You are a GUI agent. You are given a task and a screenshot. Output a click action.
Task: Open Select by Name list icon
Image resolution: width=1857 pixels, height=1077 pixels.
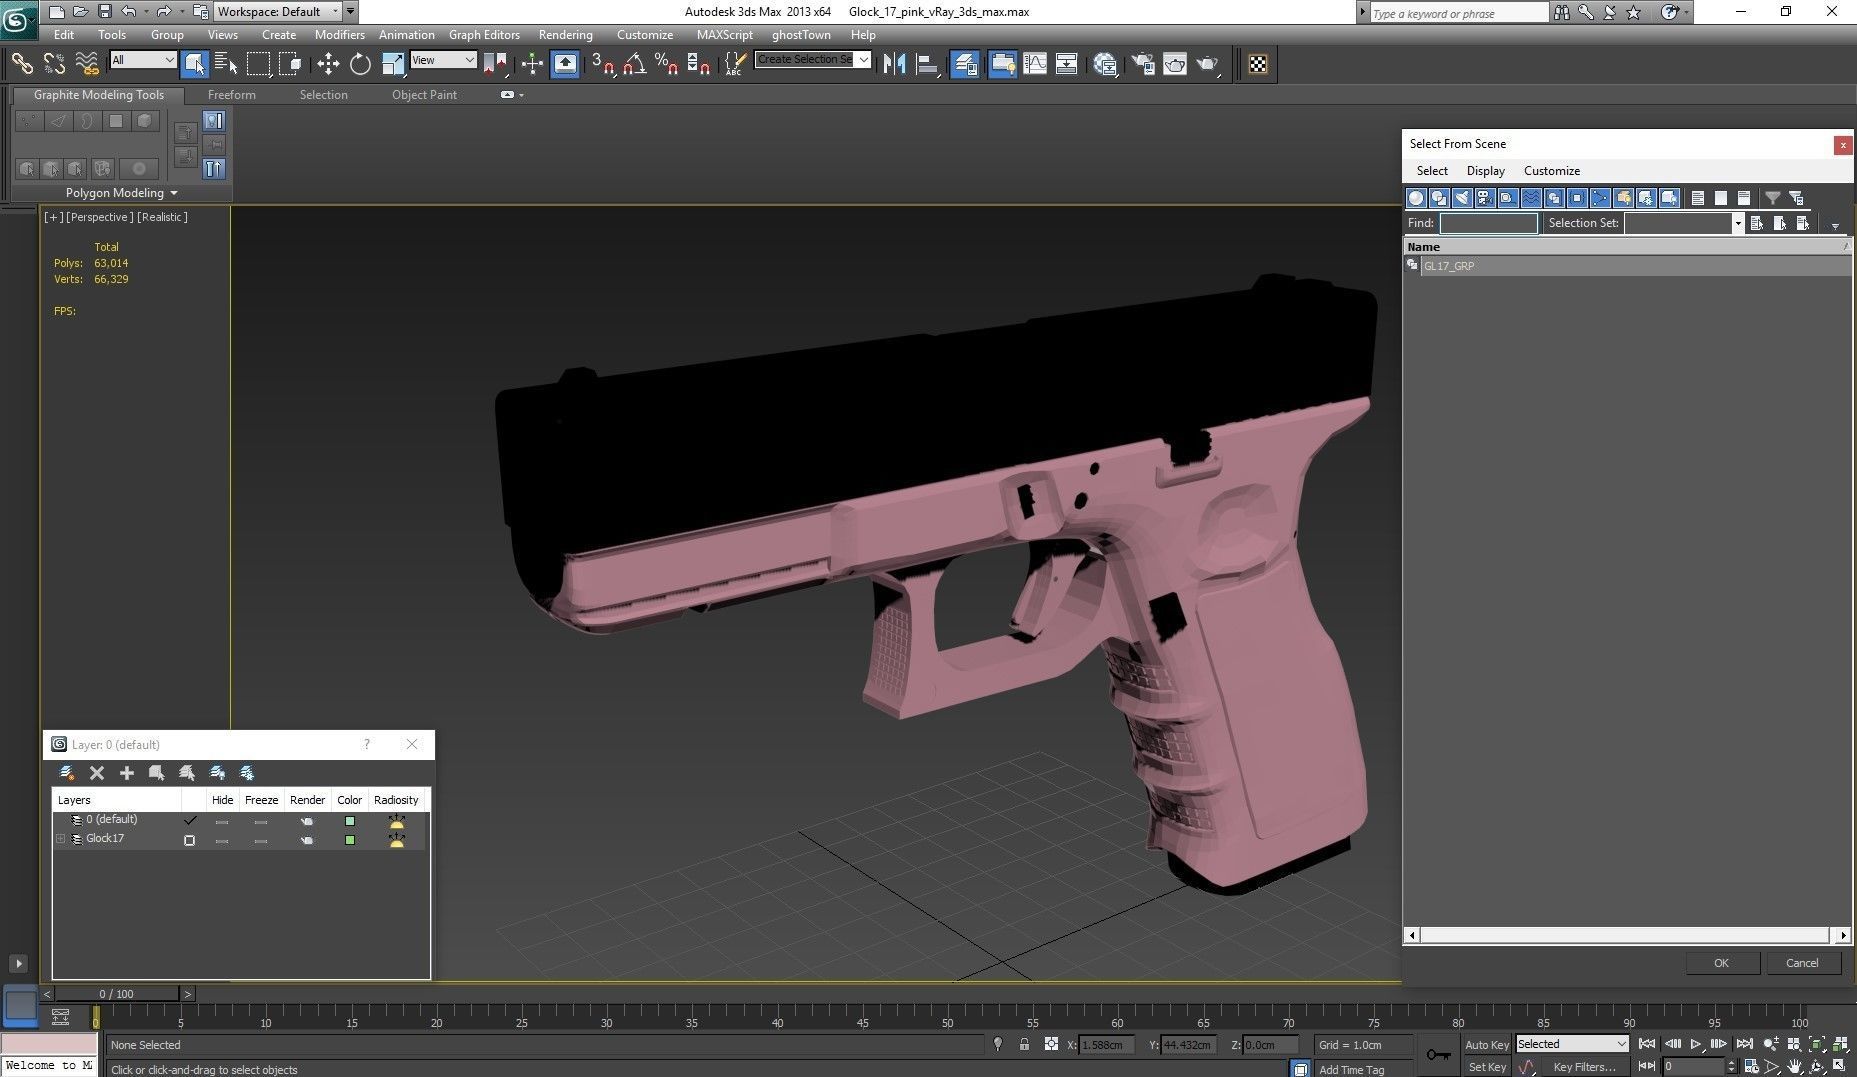pos(226,64)
